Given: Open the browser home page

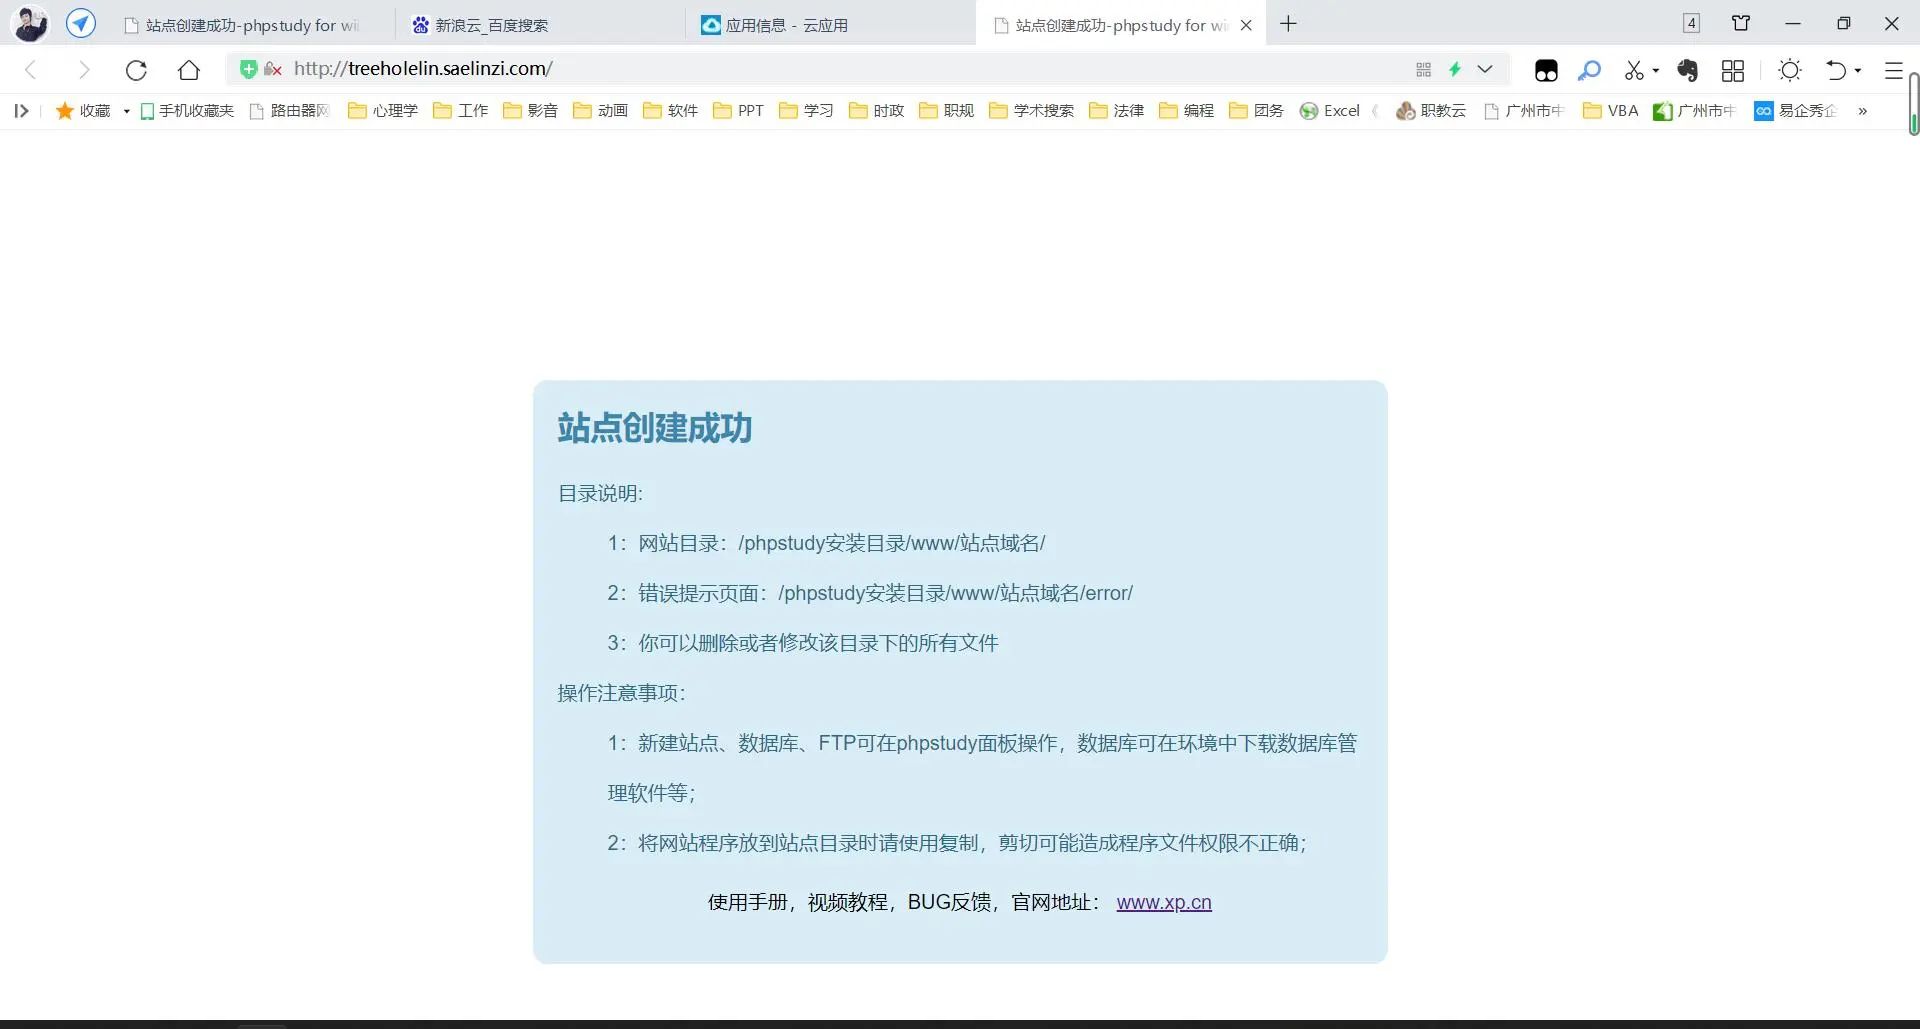Looking at the screenshot, I should (189, 69).
